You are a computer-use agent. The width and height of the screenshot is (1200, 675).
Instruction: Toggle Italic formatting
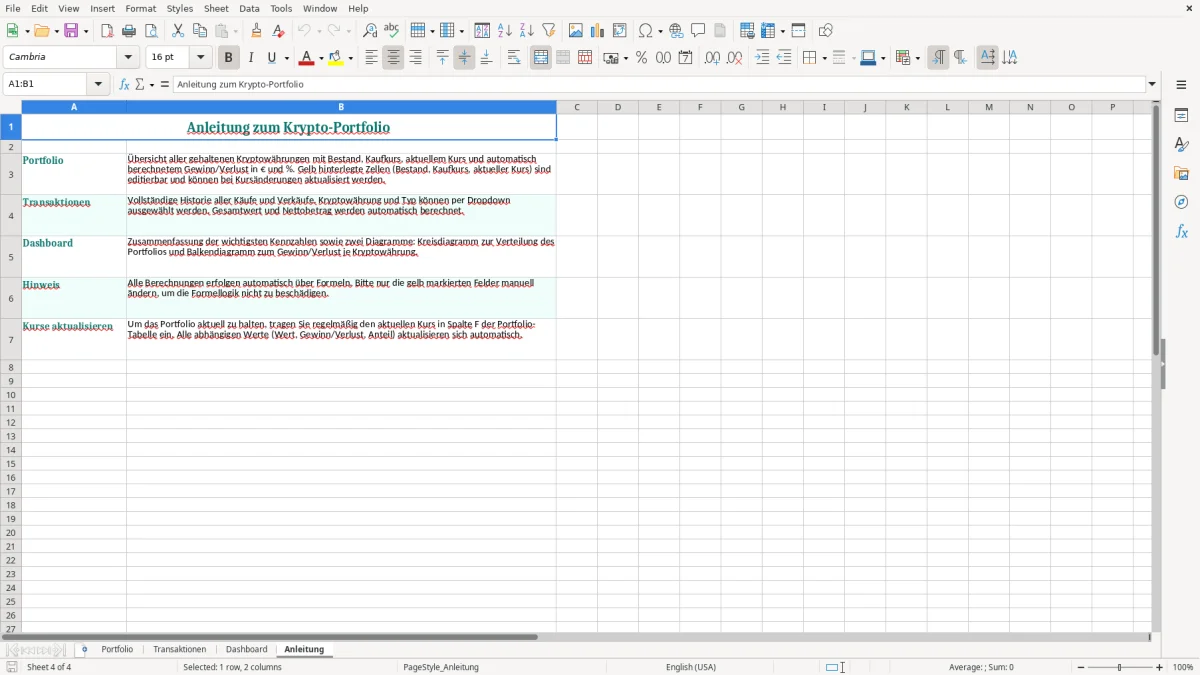tap(250, 58)
